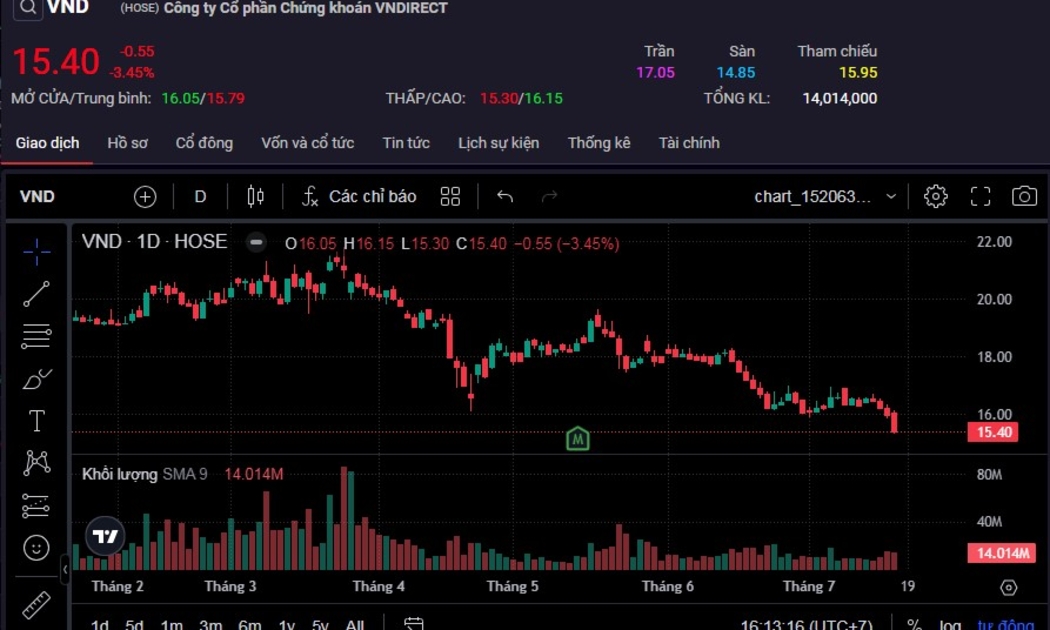This screenshot has width=1050, height=630.
Task: Open the emoji icons tool
Action: (x=37, y=548)
